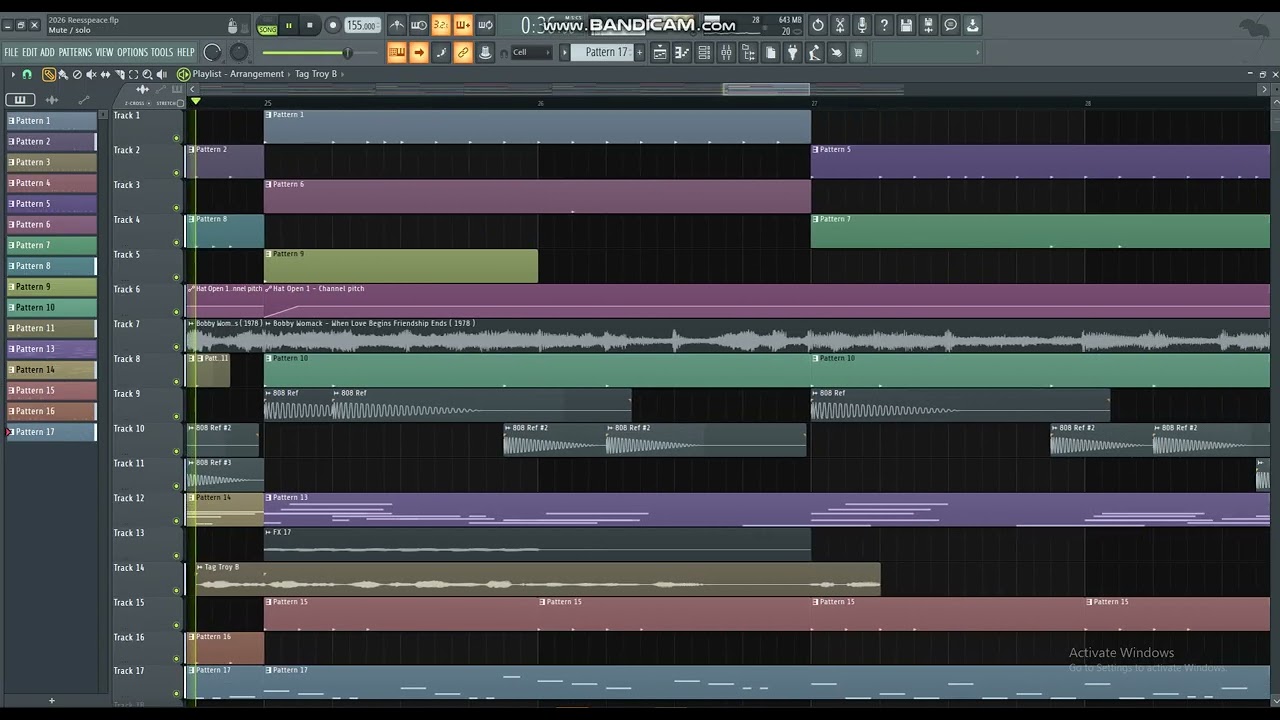Select the Delete tool in playlist toolbar

[x=77, y=74]
